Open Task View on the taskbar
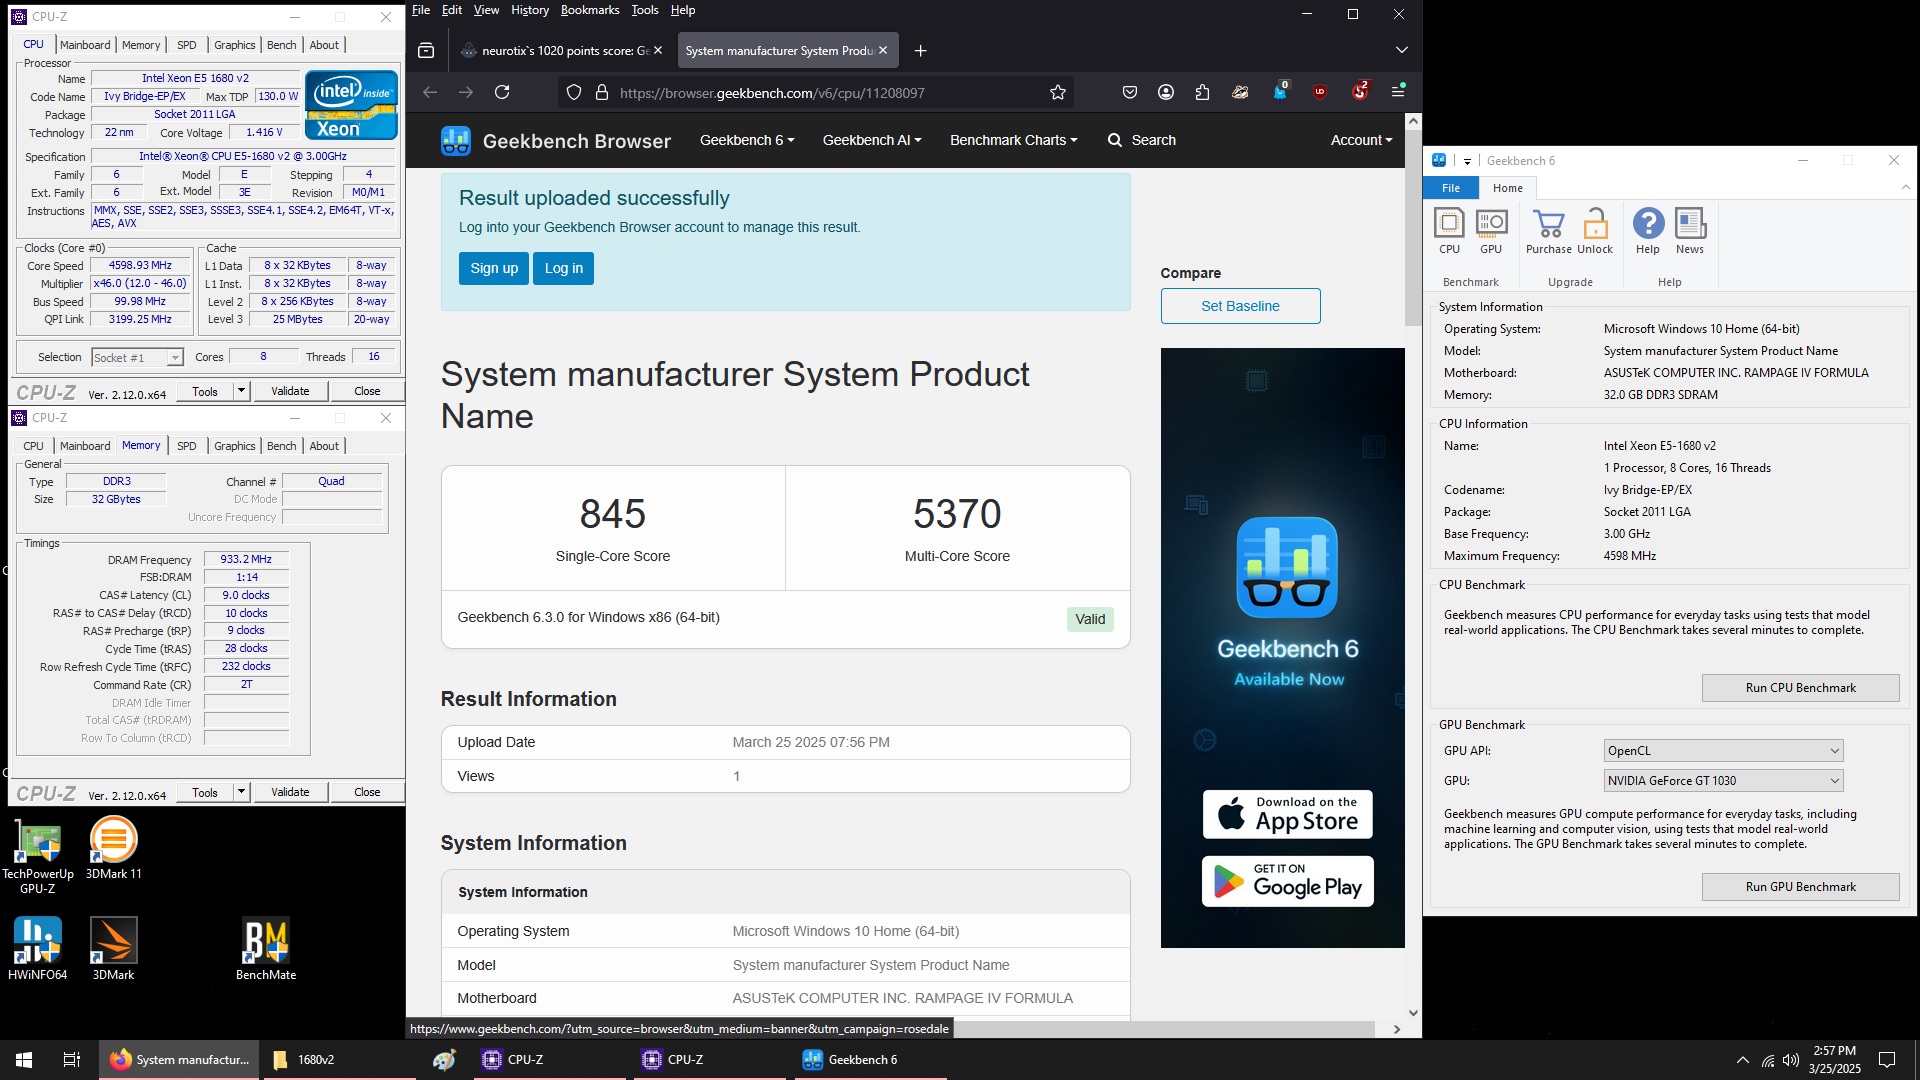Screen dimensions: 1920x1080 [72, 1059]
